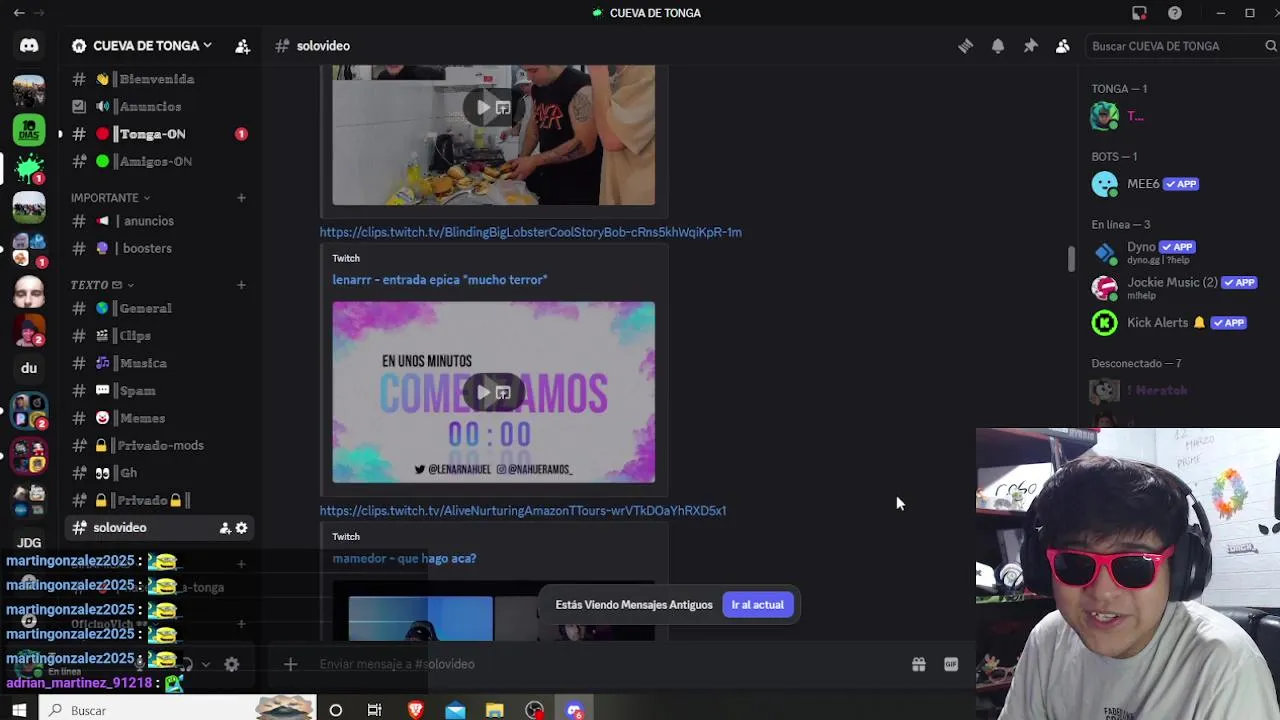Open notification settings bell icon
This screenshot has width=1280, height=720.
(x=998, y=46)
